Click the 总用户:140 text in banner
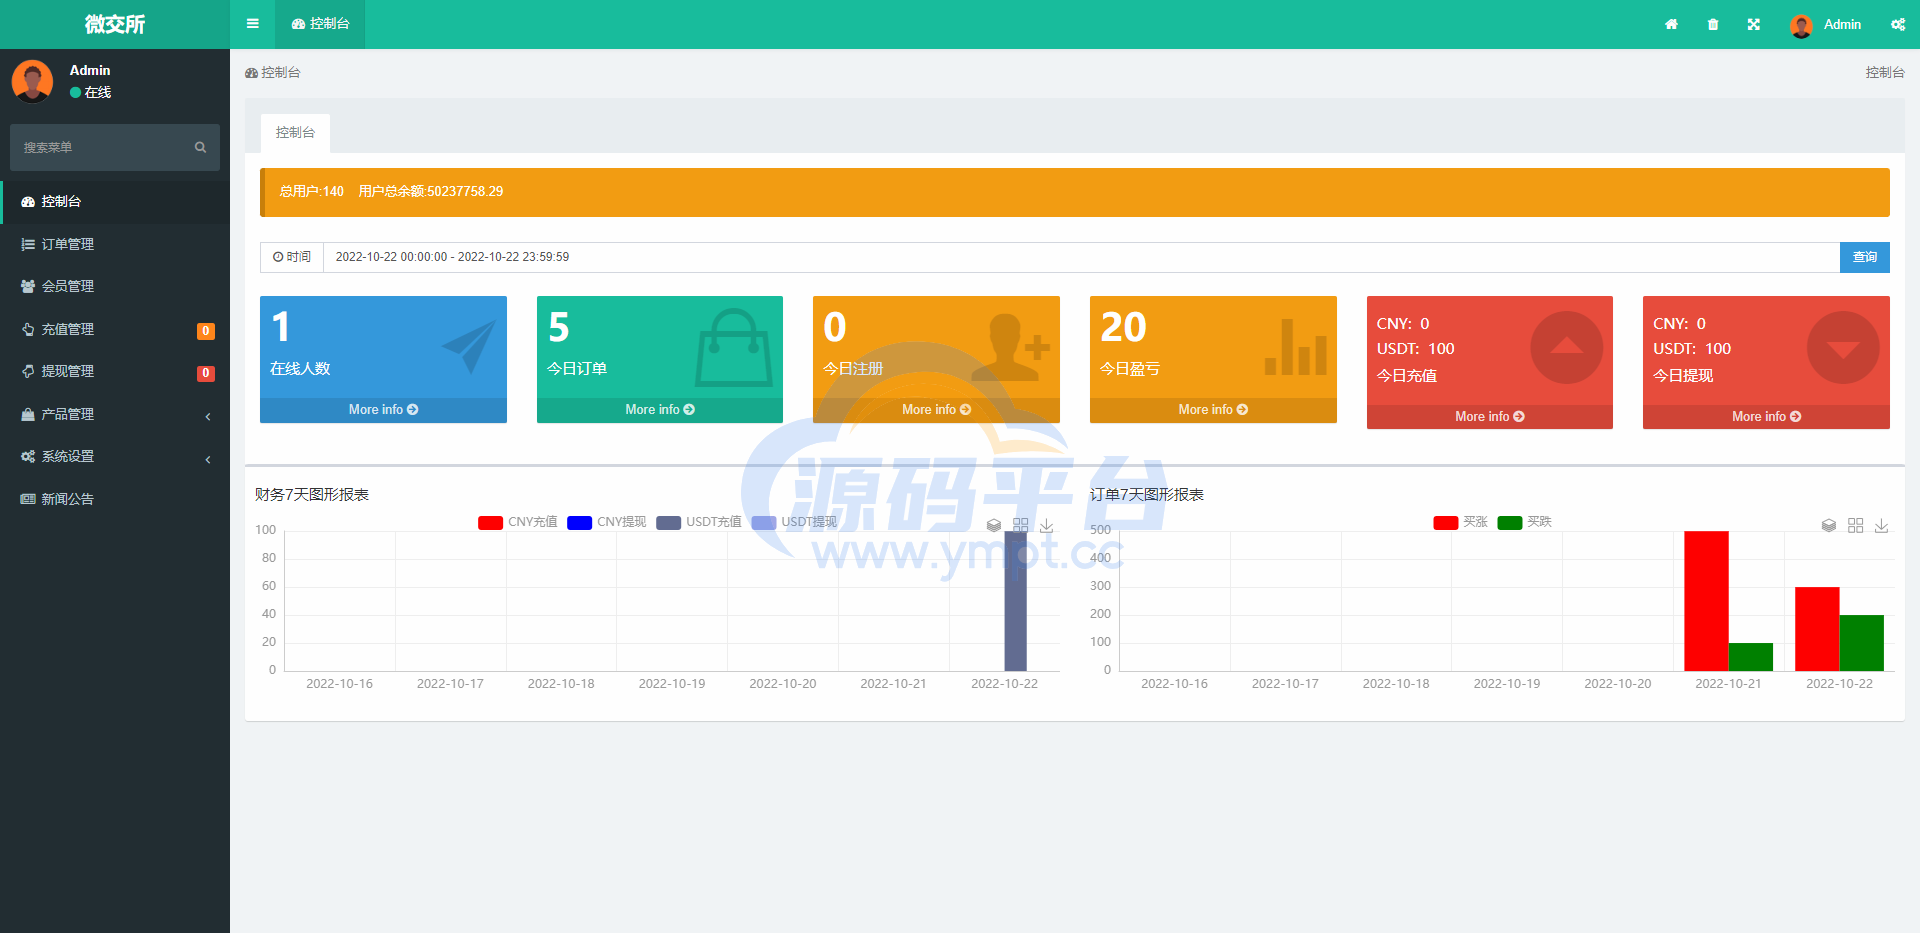 312,191
